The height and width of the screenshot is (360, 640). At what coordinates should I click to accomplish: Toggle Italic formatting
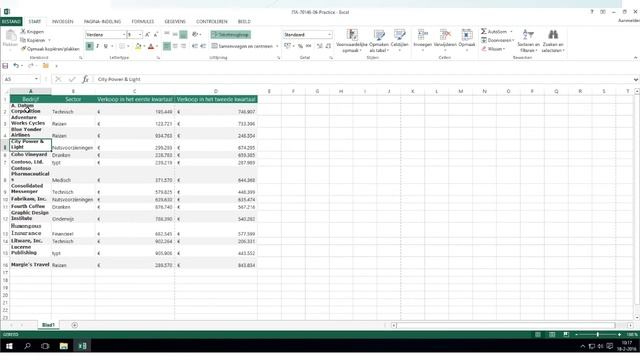click(98, 46)
